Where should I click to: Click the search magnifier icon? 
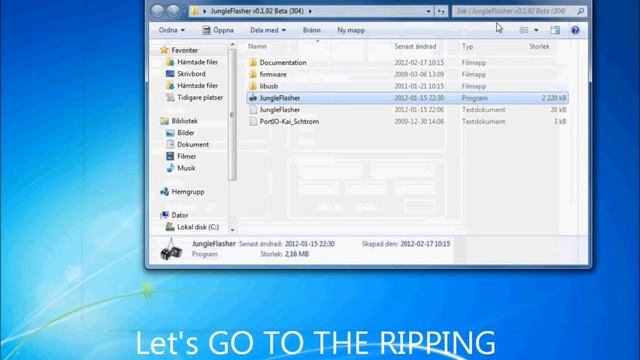pyautogui.click(x=580, y=11)
